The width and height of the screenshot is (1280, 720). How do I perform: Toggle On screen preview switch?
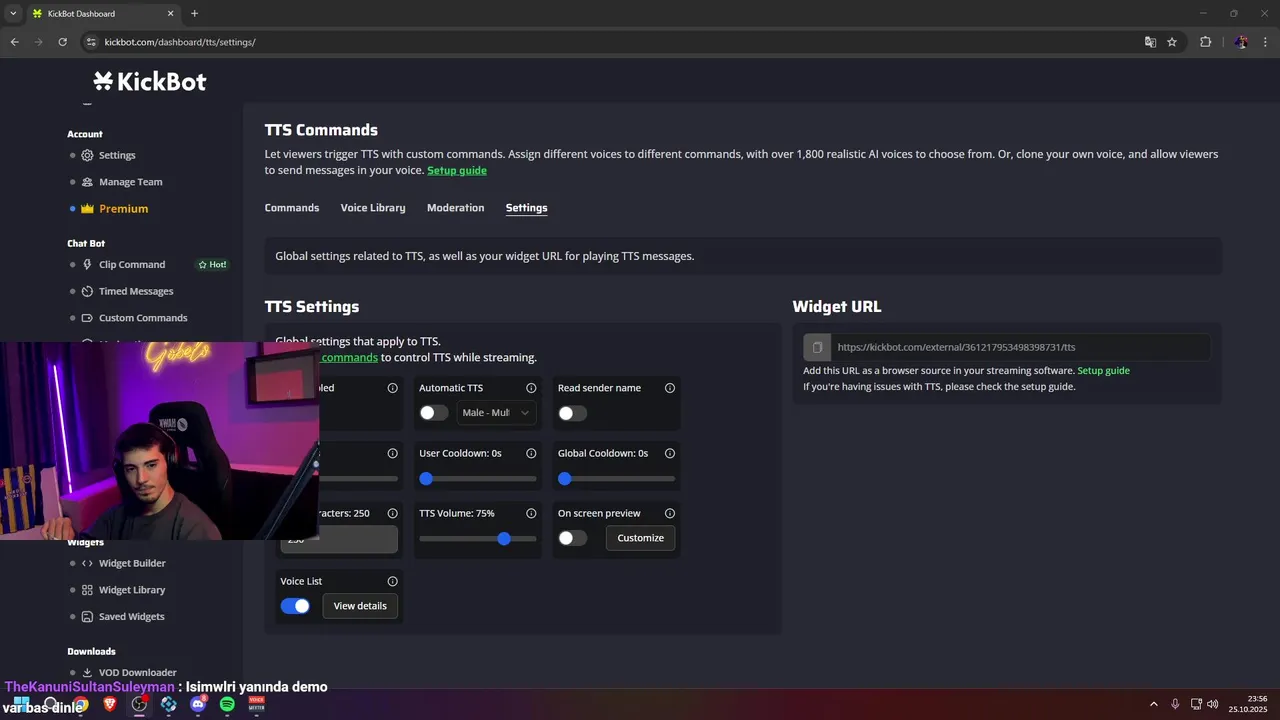point(572,538)
